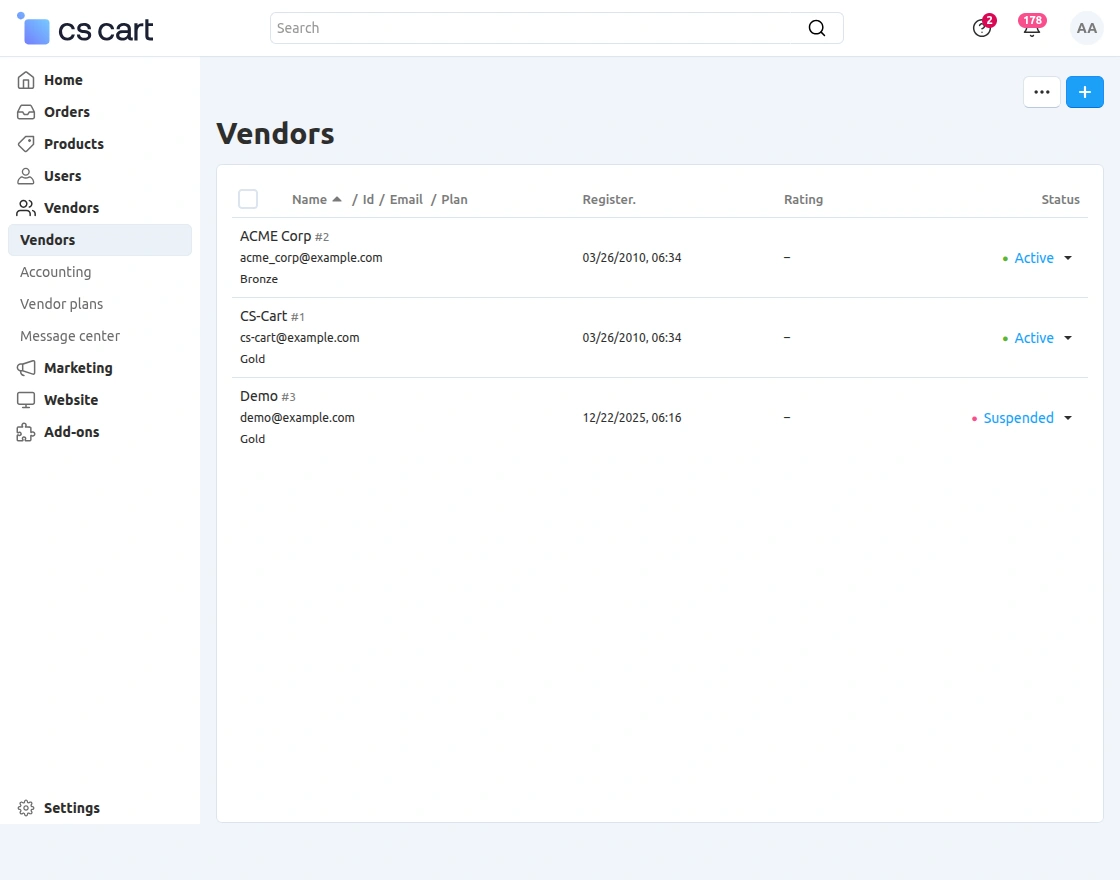Open the ellipsis actions menu
Screen dimensions: 1120x880
[1041, 92]
